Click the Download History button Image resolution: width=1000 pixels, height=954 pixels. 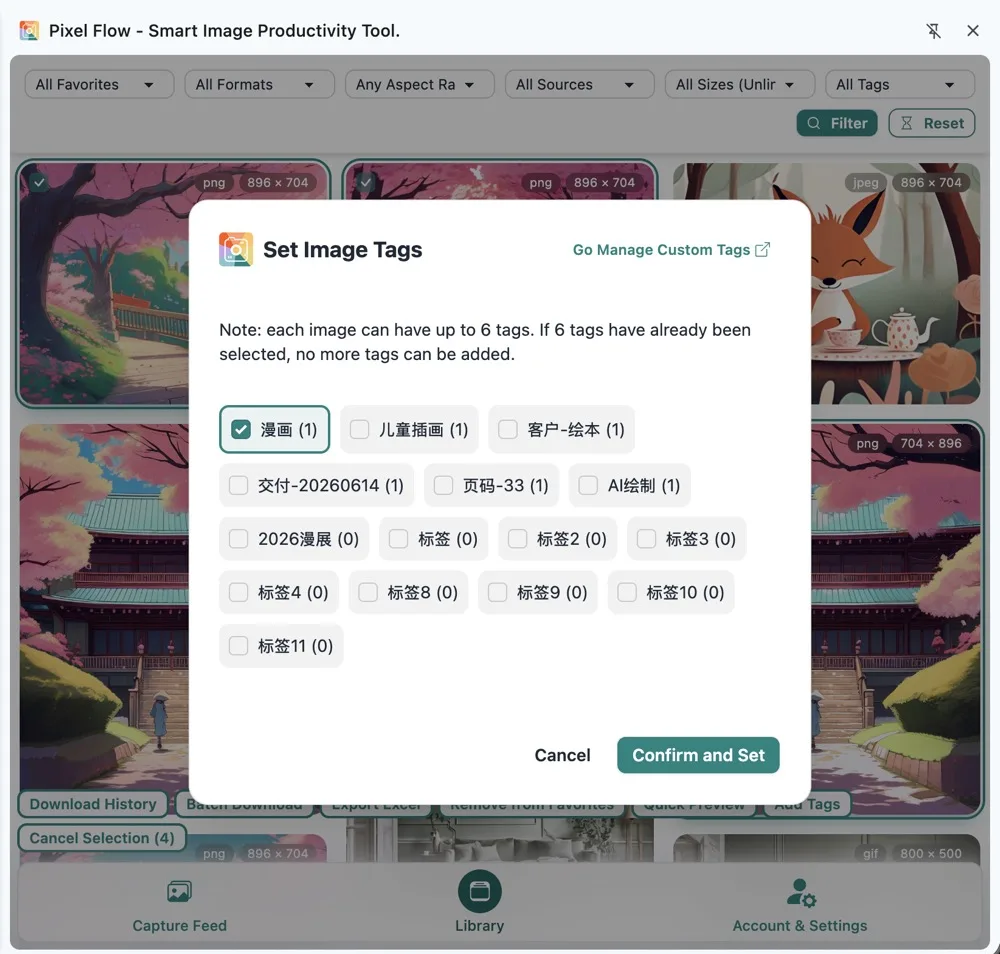93,804
